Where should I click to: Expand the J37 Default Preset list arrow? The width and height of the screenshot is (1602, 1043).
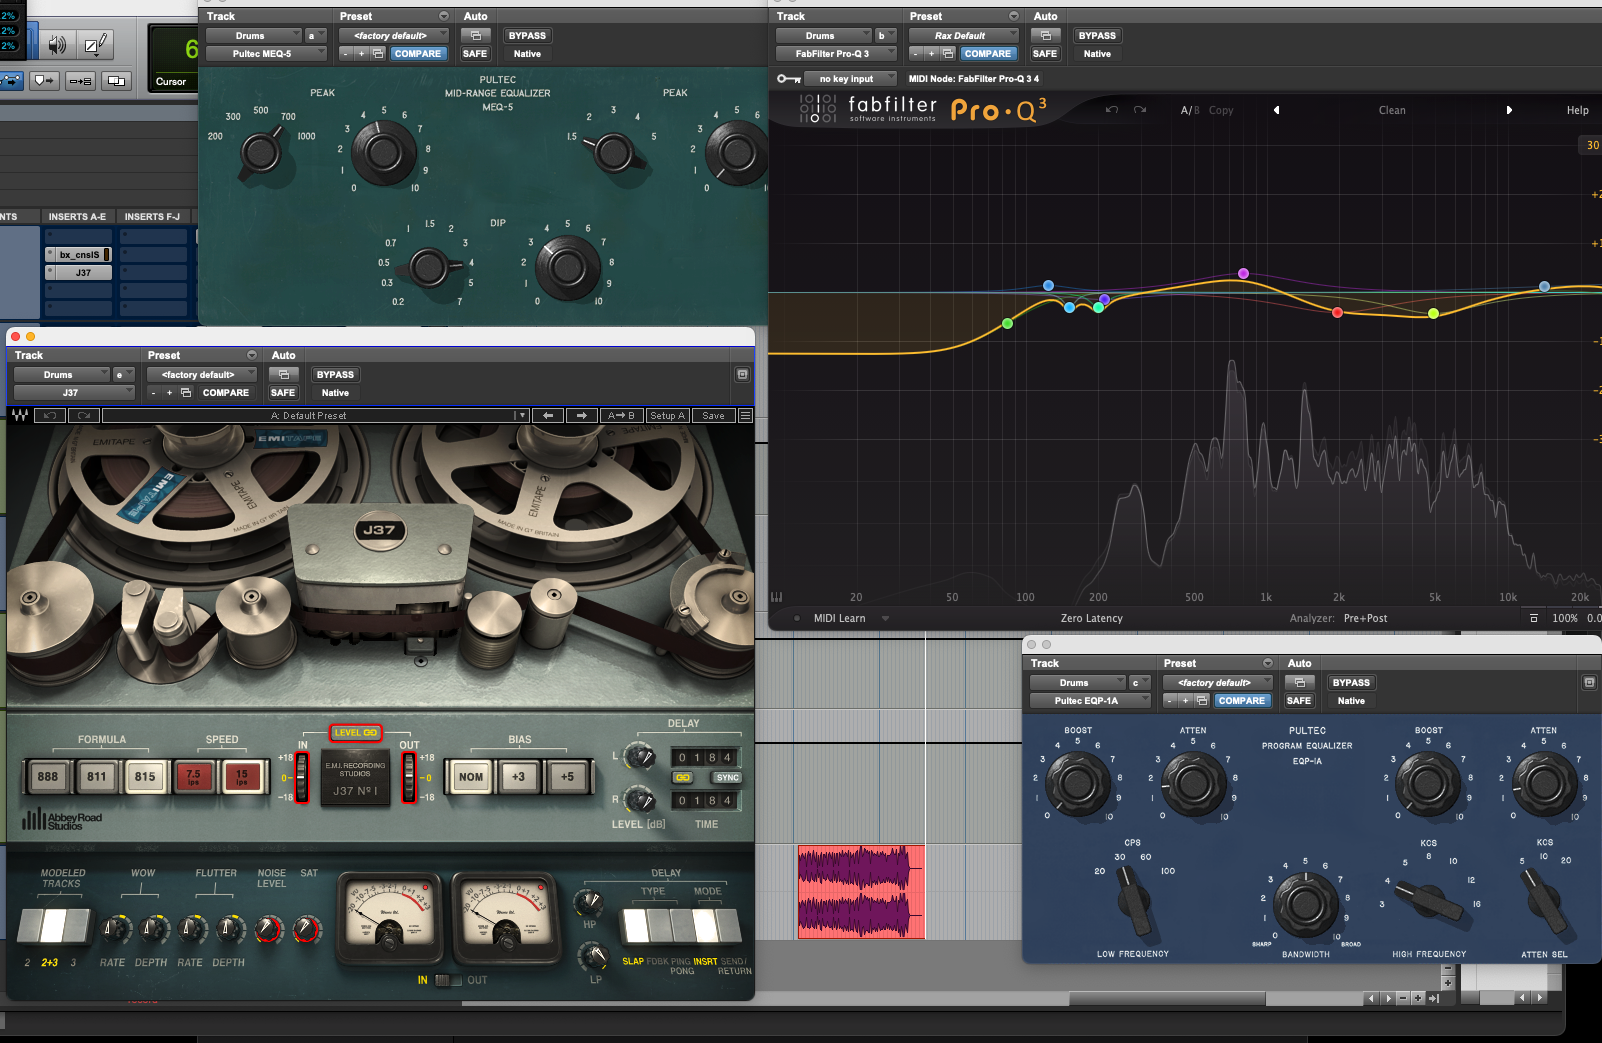point(521,415)
